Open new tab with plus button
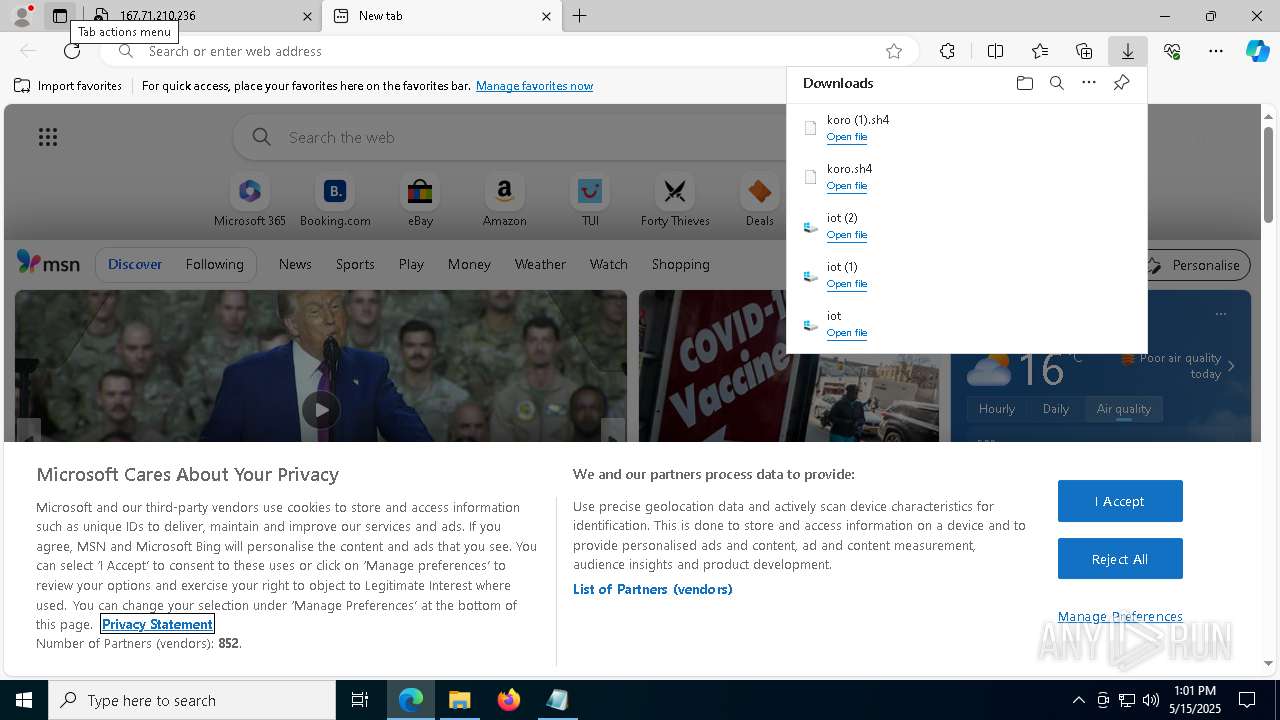 pyautogui.click(x=580, y=16)
